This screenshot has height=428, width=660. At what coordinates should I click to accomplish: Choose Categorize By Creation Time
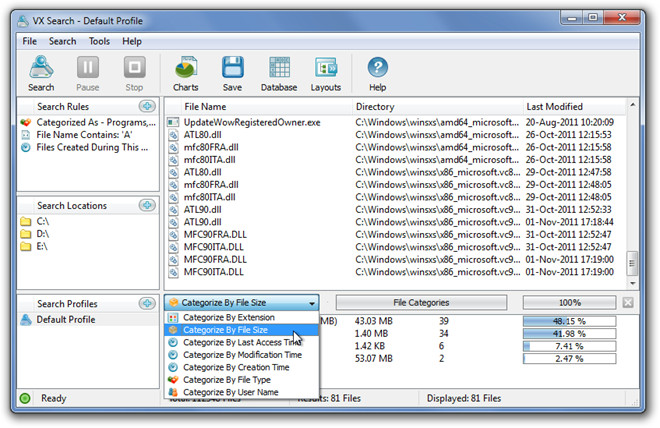coord(242,367)
